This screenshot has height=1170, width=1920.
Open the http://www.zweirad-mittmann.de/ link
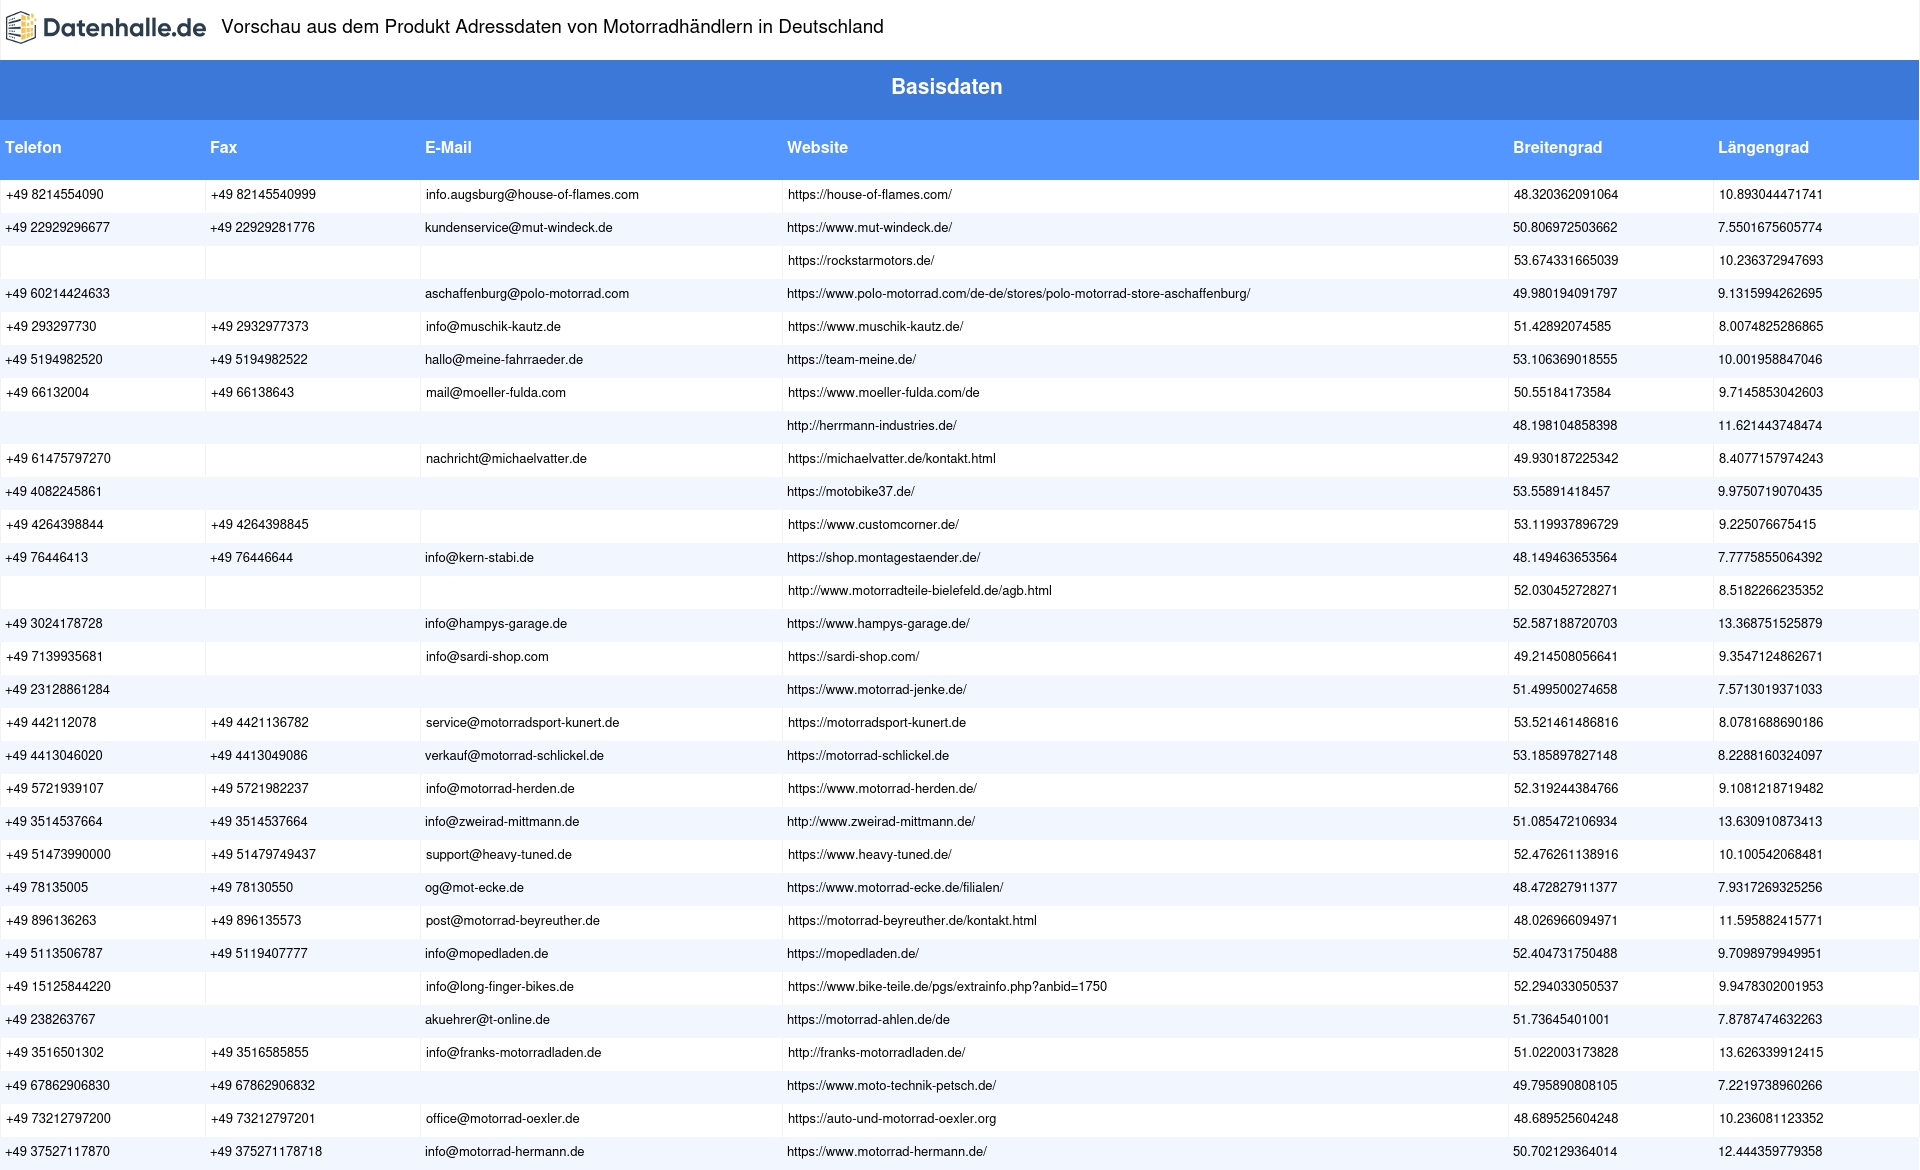(x=881, y=822)
